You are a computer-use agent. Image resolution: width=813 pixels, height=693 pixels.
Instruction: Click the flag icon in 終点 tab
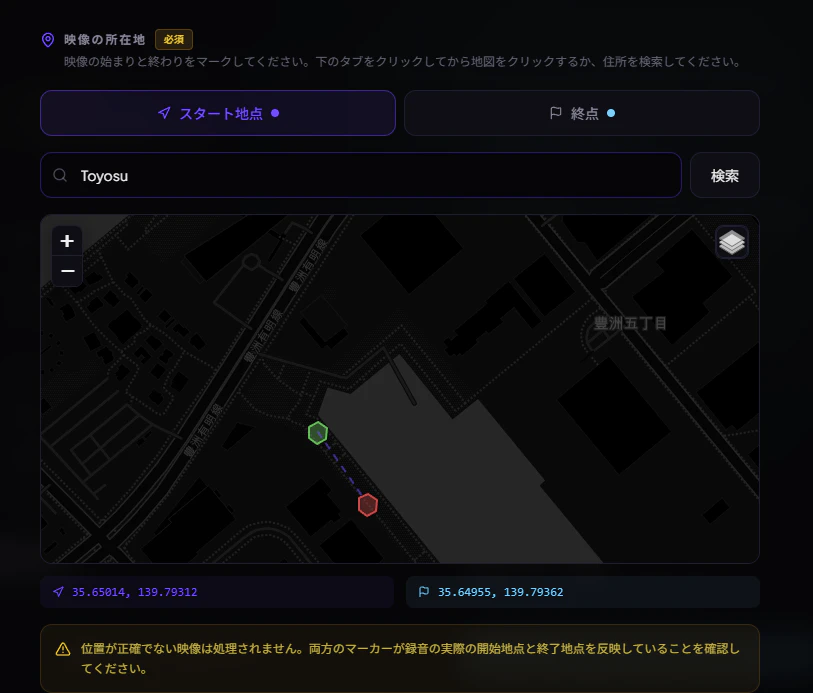point(555,112)
